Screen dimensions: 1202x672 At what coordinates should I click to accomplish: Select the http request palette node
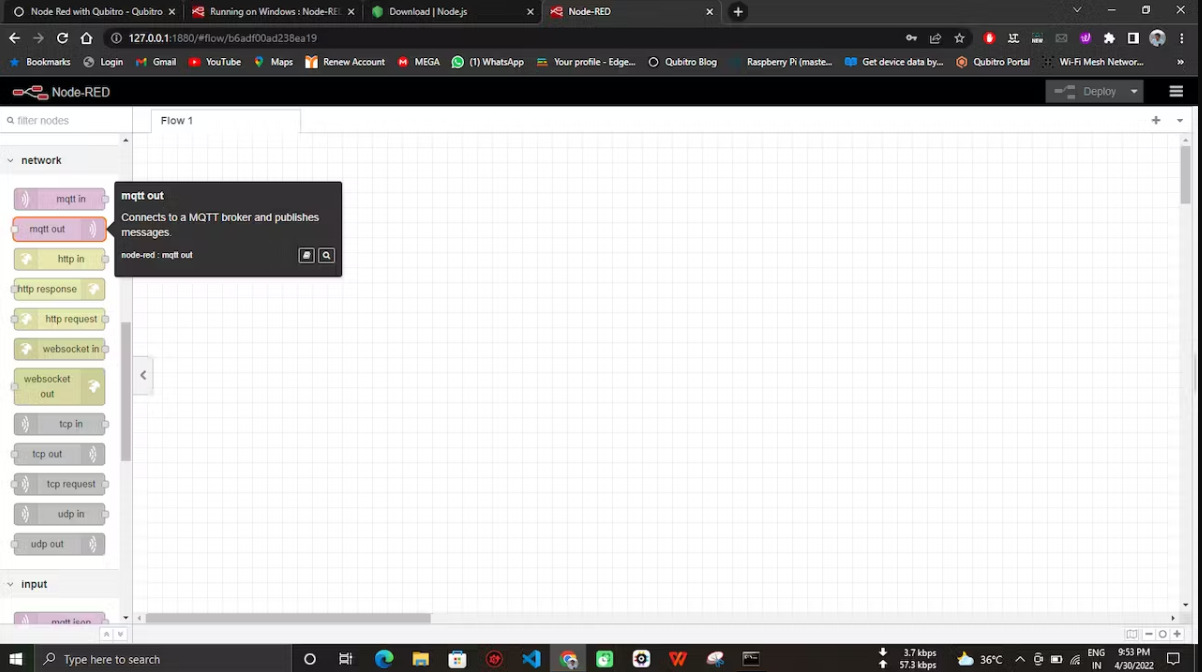click(60, 319)
